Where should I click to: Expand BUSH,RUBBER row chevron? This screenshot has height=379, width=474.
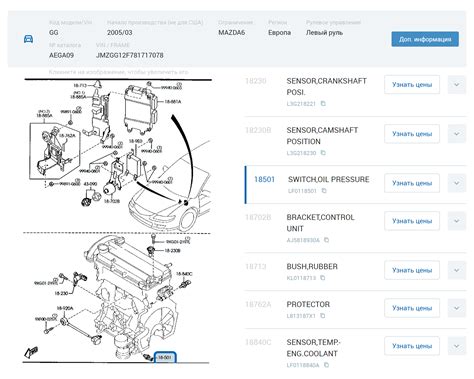457,270
